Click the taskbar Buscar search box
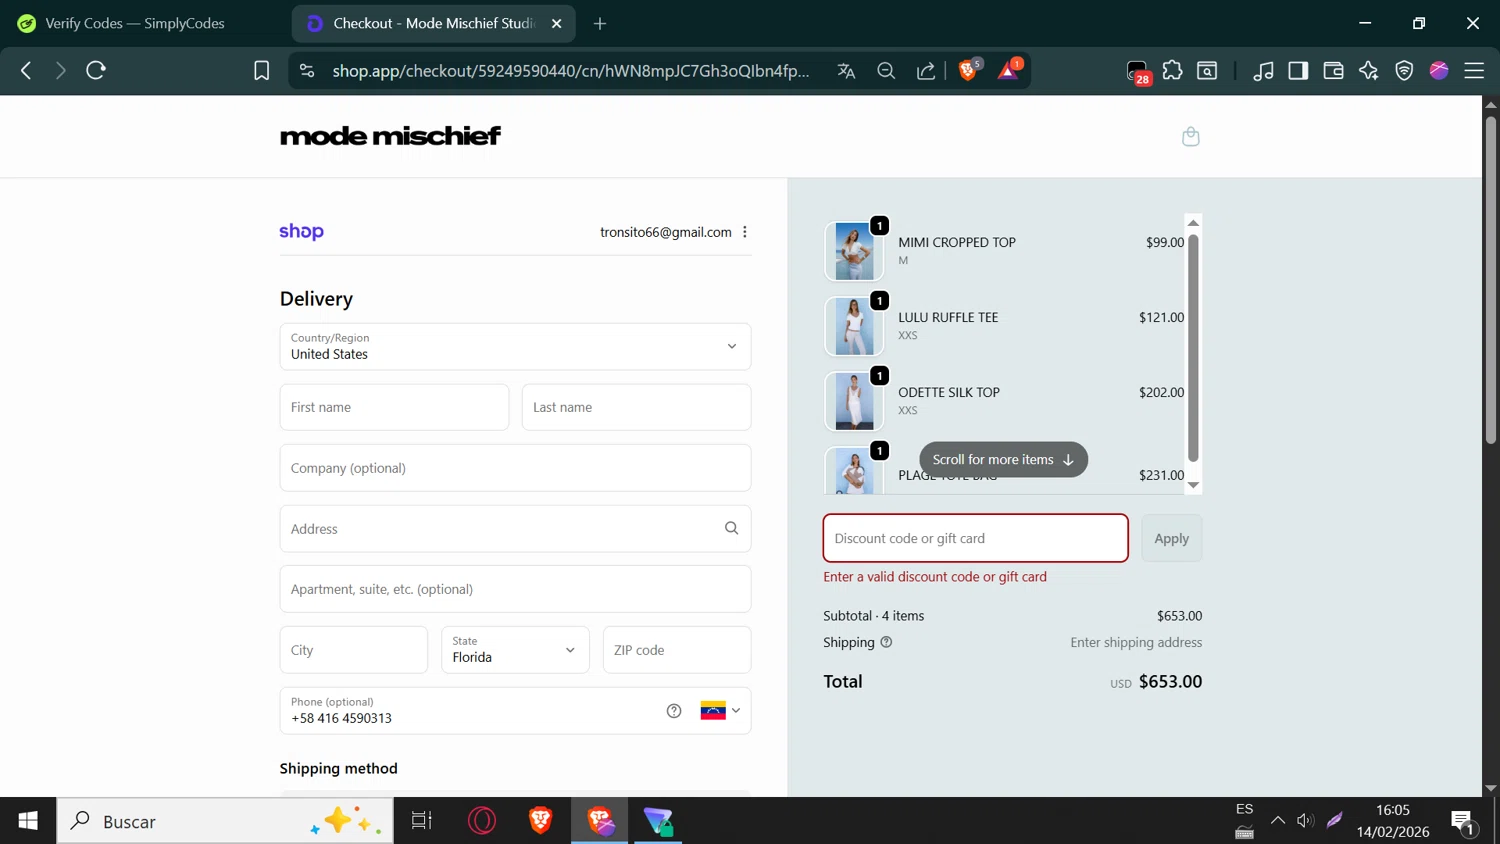The image size is (1500, 844). [225, 821]
